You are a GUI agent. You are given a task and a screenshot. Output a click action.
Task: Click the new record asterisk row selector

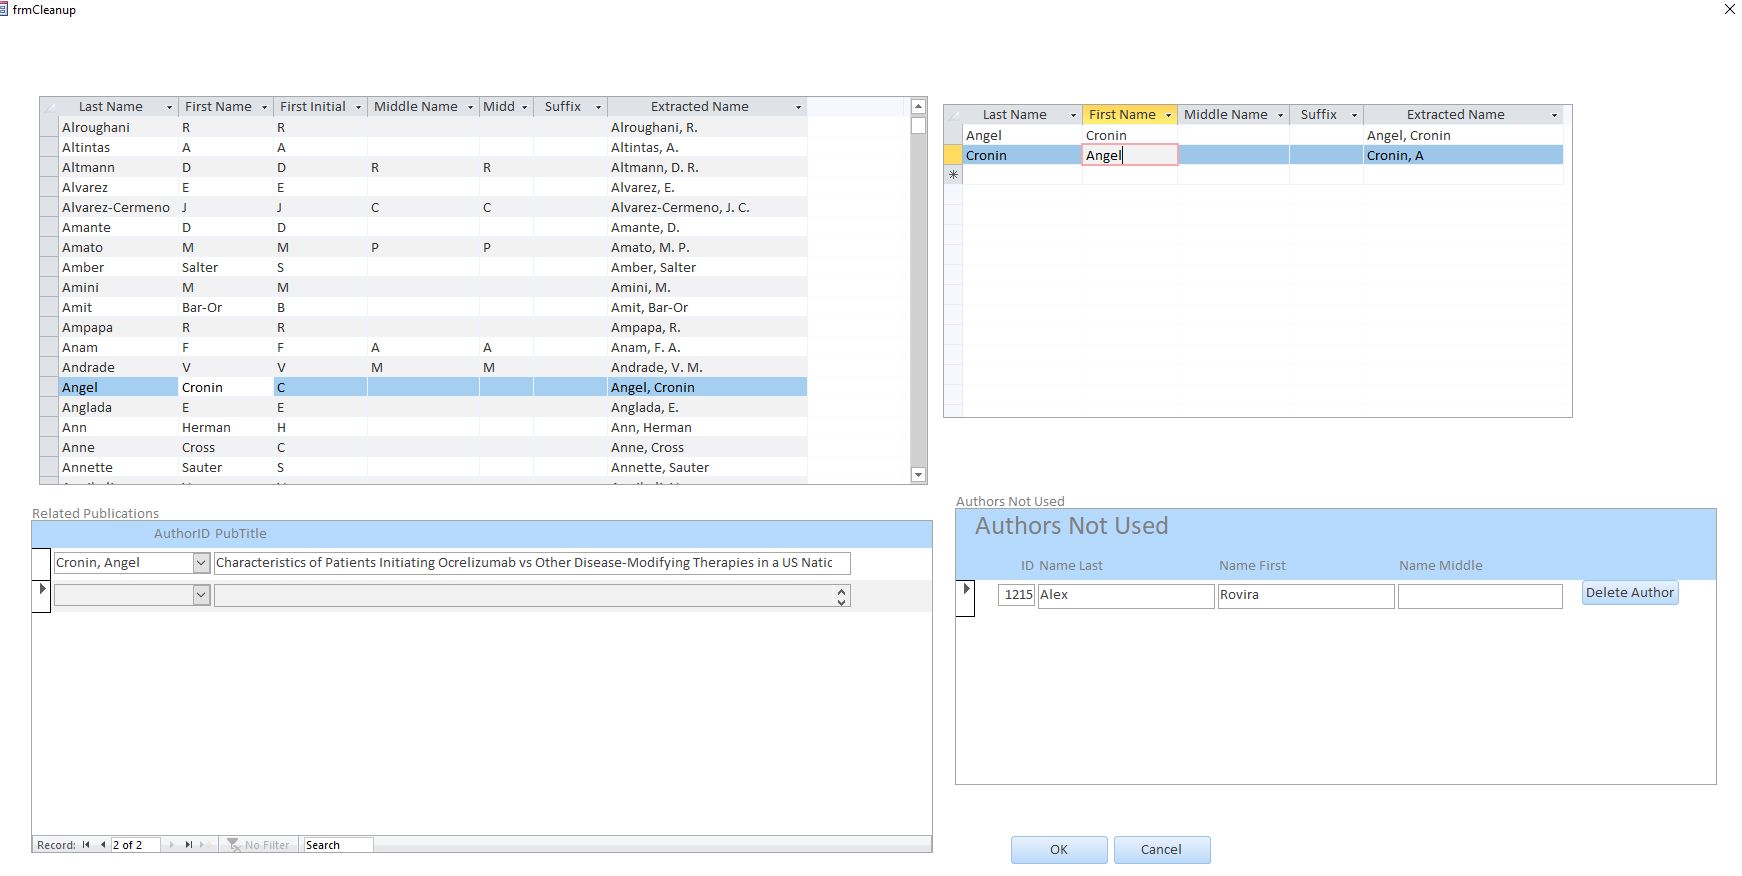tap(953, 175)
